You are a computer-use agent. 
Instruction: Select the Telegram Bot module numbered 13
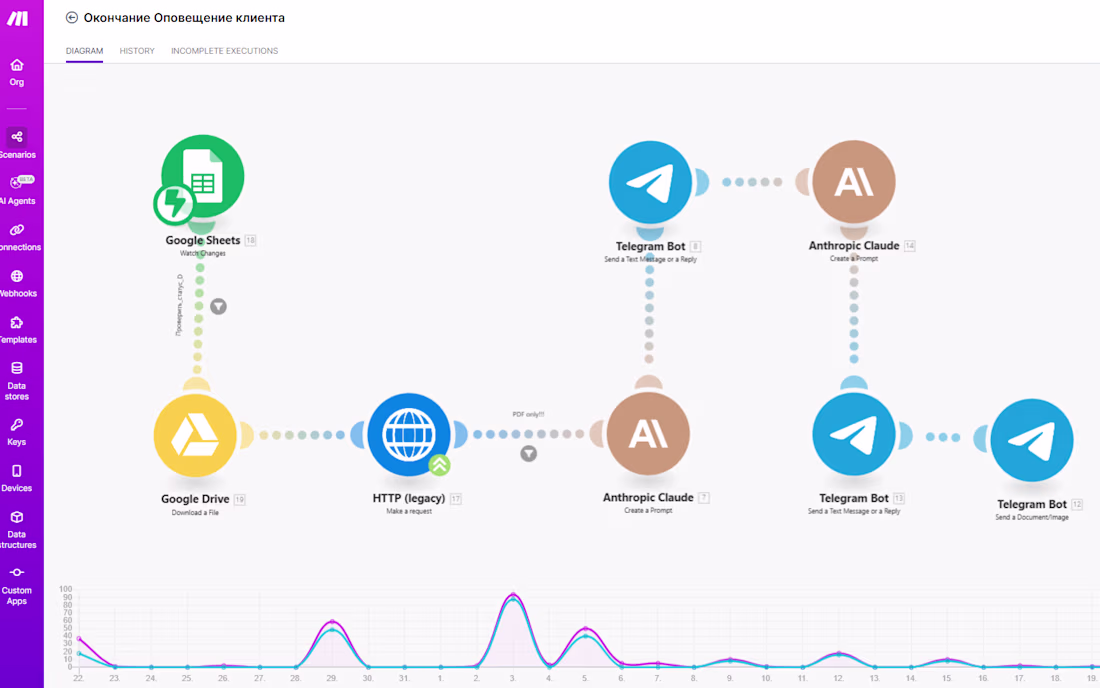point(854,434)
